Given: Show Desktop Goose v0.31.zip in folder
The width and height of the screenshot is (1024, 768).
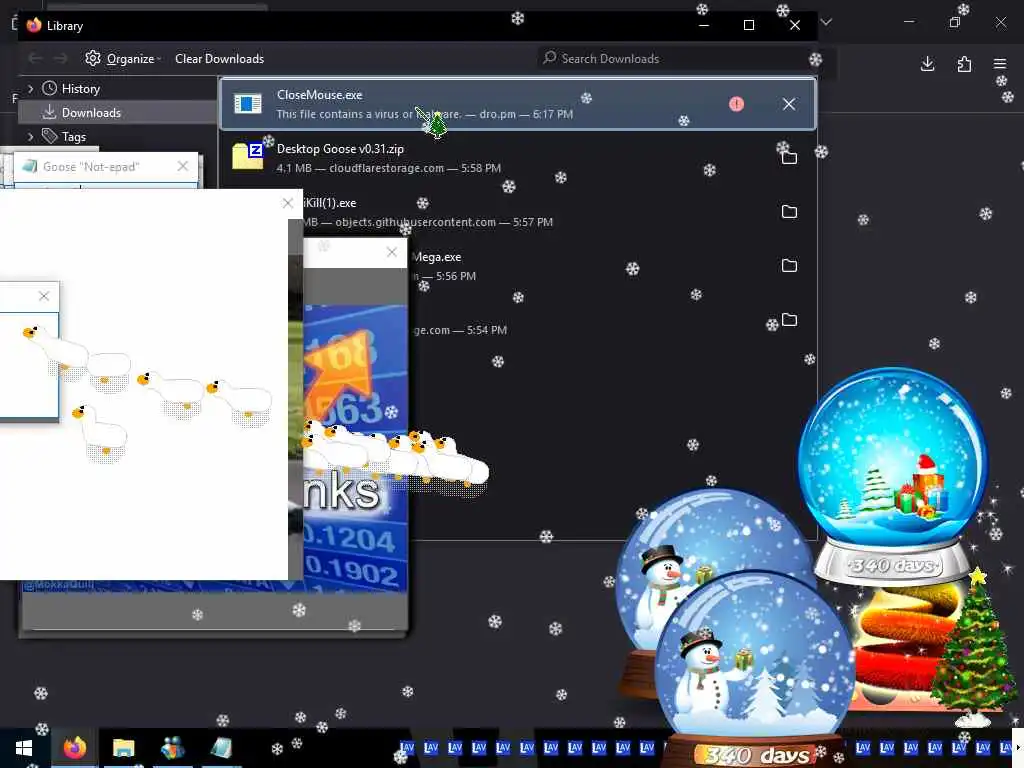Looking at the screenshot, I should [x=790, y=157].
